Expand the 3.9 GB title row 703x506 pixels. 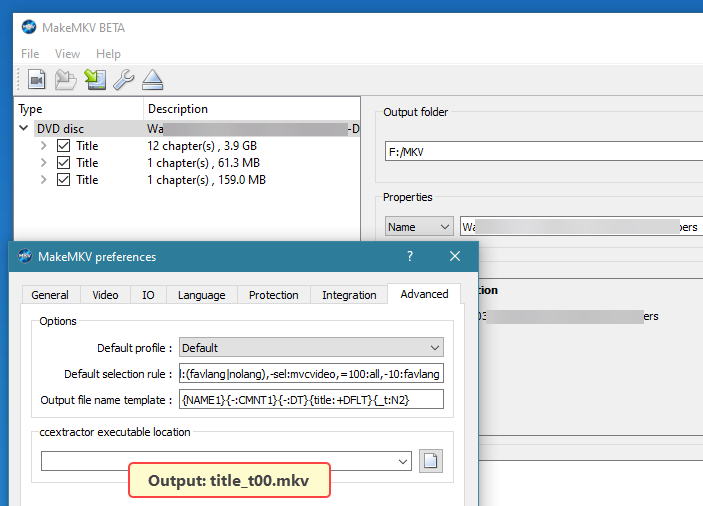43,146
